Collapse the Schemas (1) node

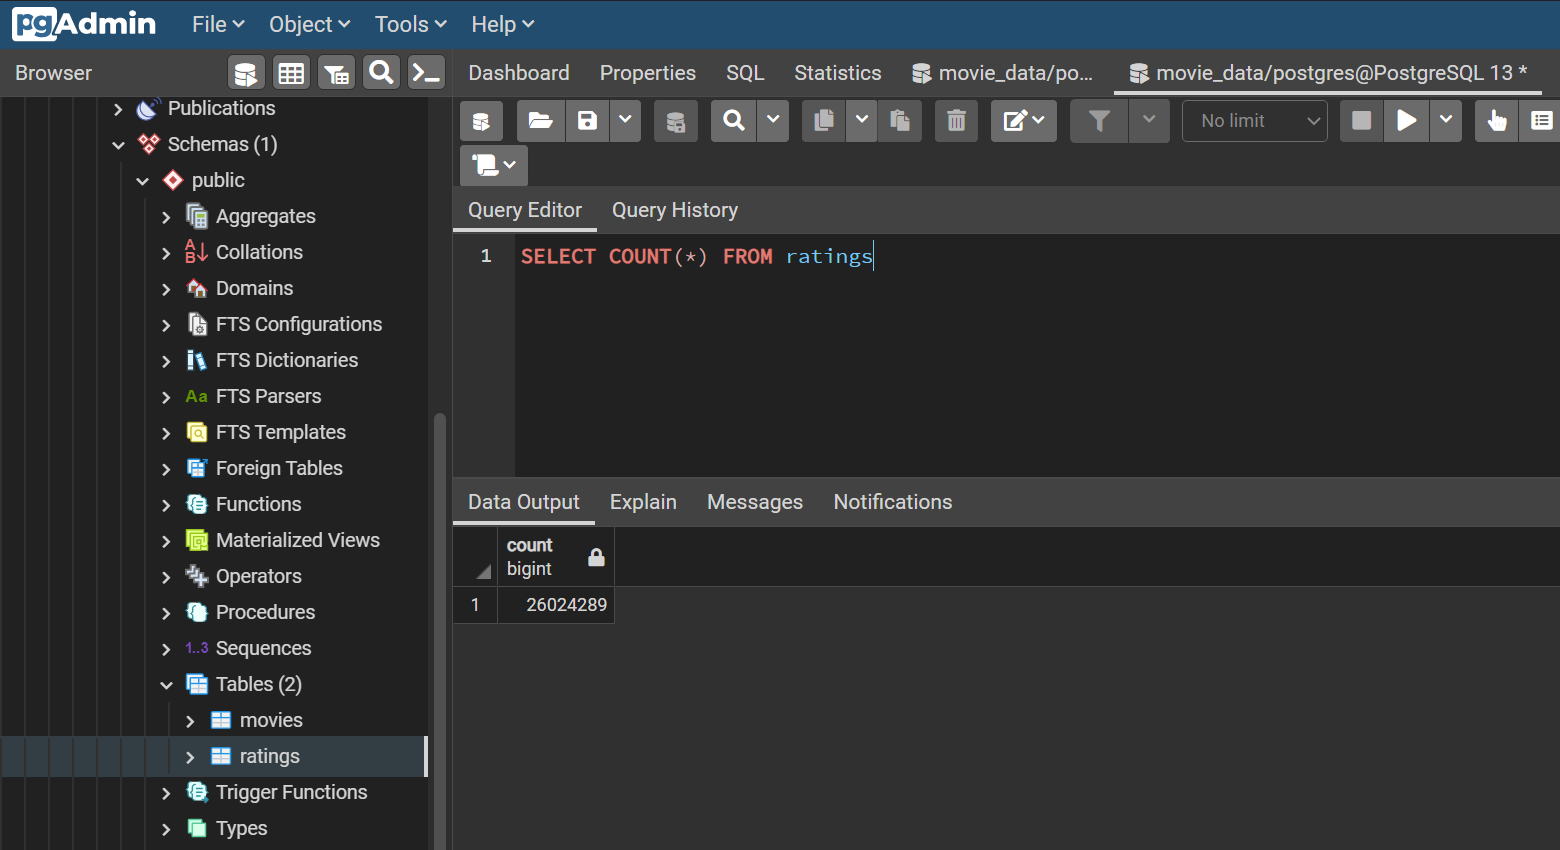118,145
